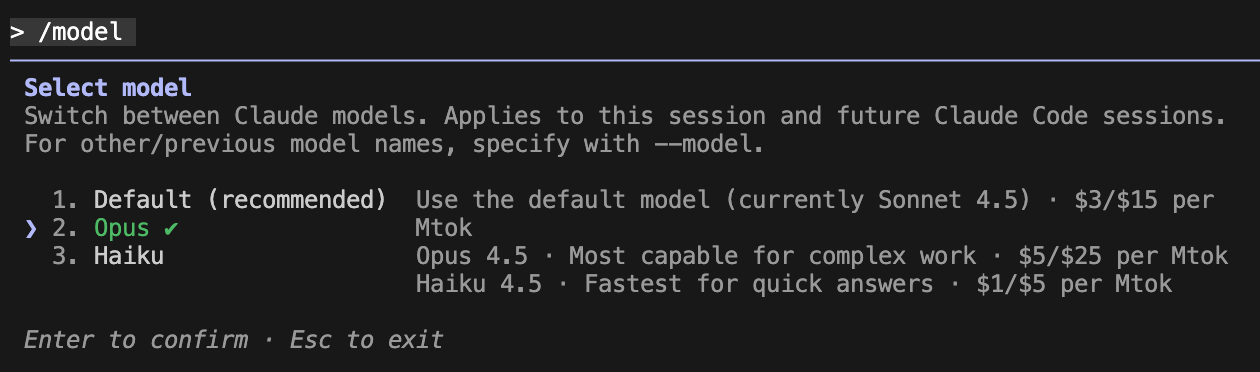The width and height of the screenshot is (1260, 372).
Task: Click the prompt chevron before /model
Action: tap(17, 32)
